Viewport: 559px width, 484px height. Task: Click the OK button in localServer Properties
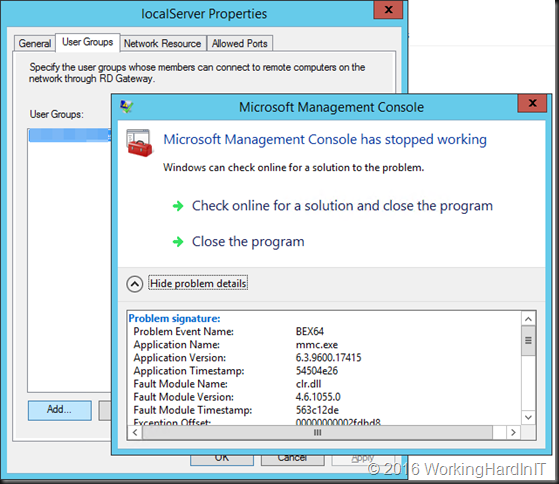(x=222, y=460)
